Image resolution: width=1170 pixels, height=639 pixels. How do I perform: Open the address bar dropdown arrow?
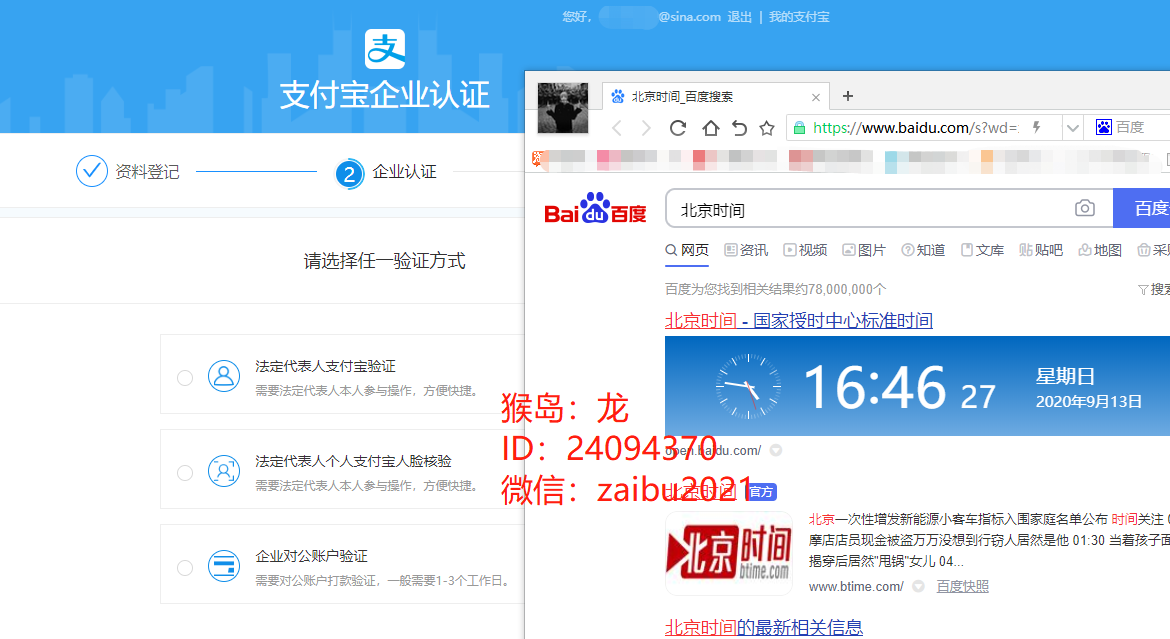(1073, 128)
